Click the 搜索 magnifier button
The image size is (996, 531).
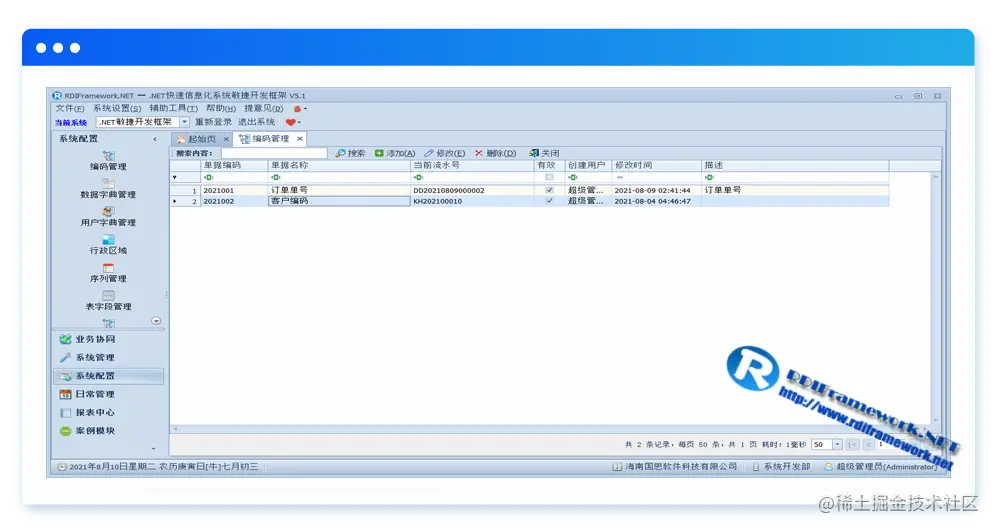pyautogui.click(x=350, y=153)
